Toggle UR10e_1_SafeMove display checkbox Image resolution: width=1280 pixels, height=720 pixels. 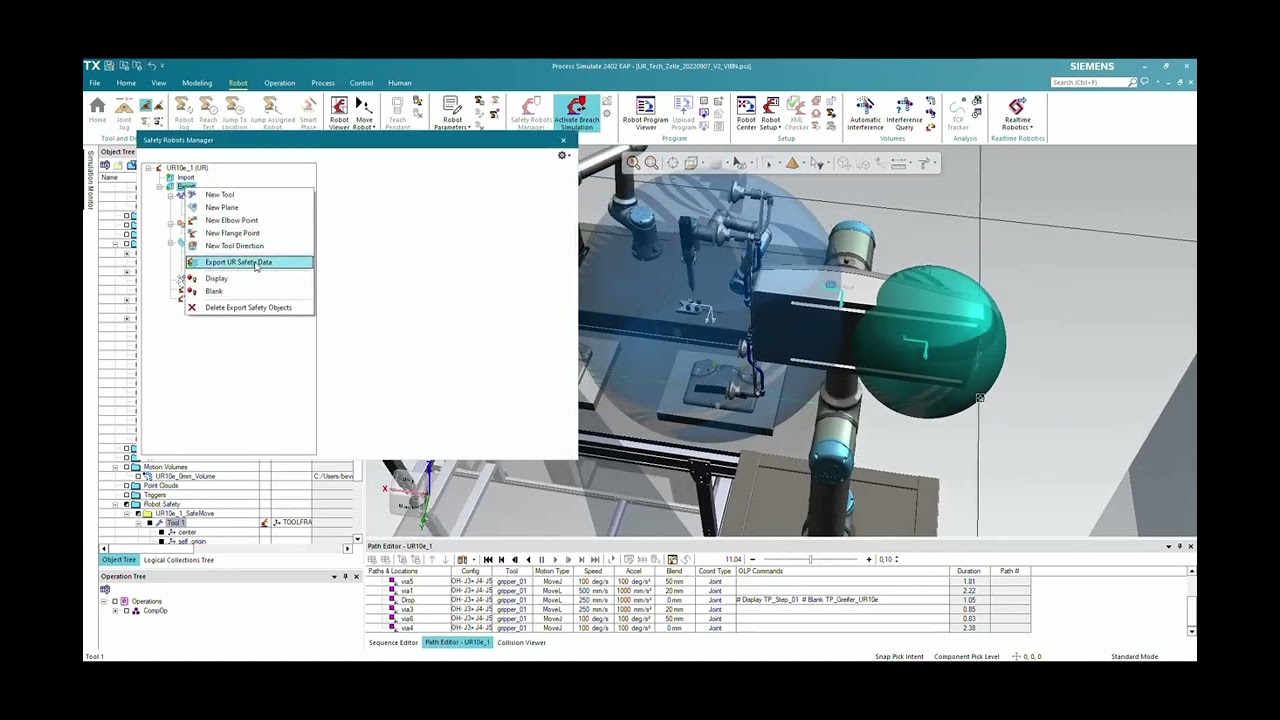tap(137, 513)
